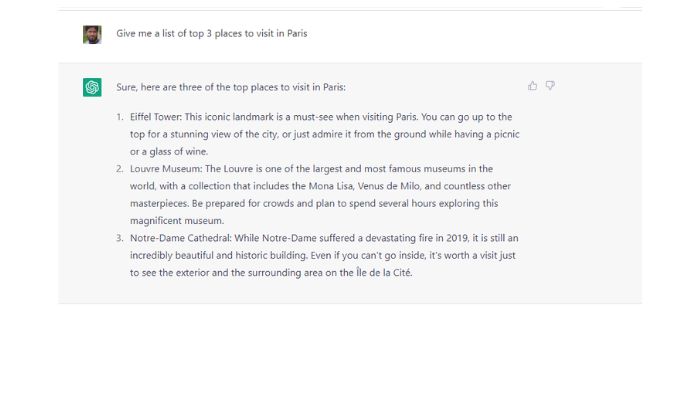
Task: Click the "Sure, here are three" intro line
Action: (x=231, y=87)
